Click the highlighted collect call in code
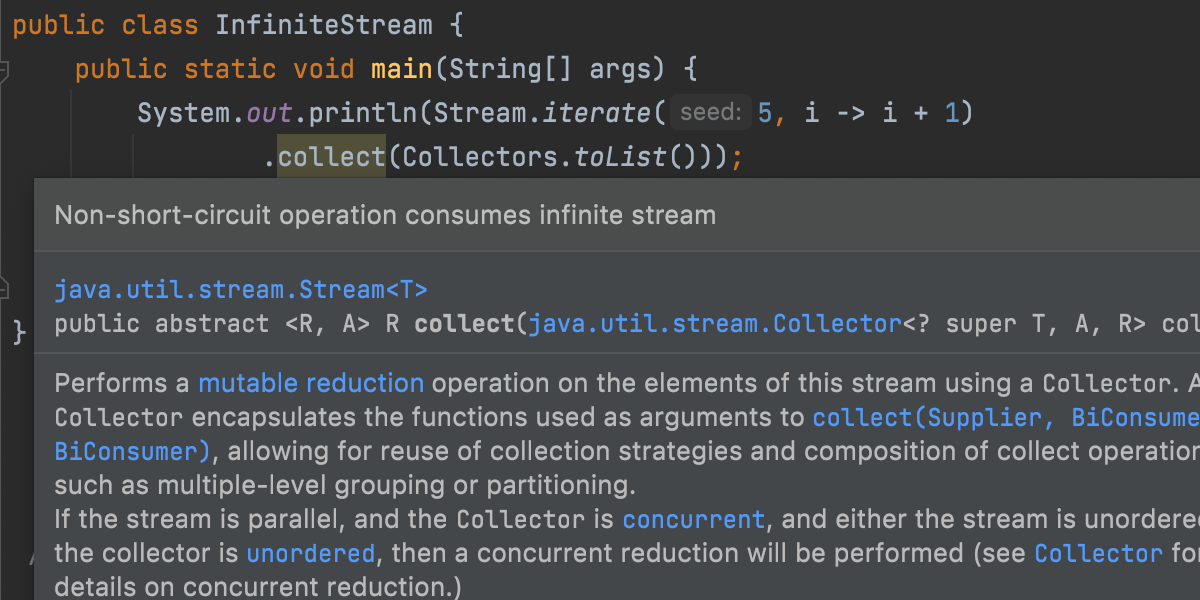This screenshot has width=1200, height=600. coord(331,157)
